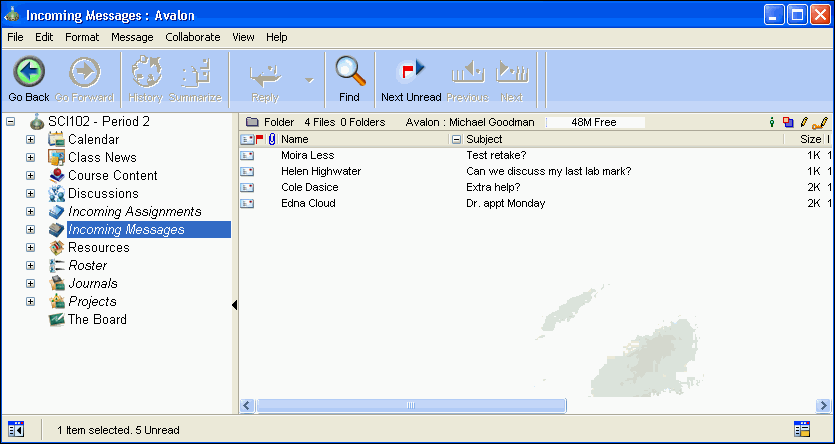Click the Calendar icon in sidebar
Screen dimensions: 835x444
pos(56,139)
